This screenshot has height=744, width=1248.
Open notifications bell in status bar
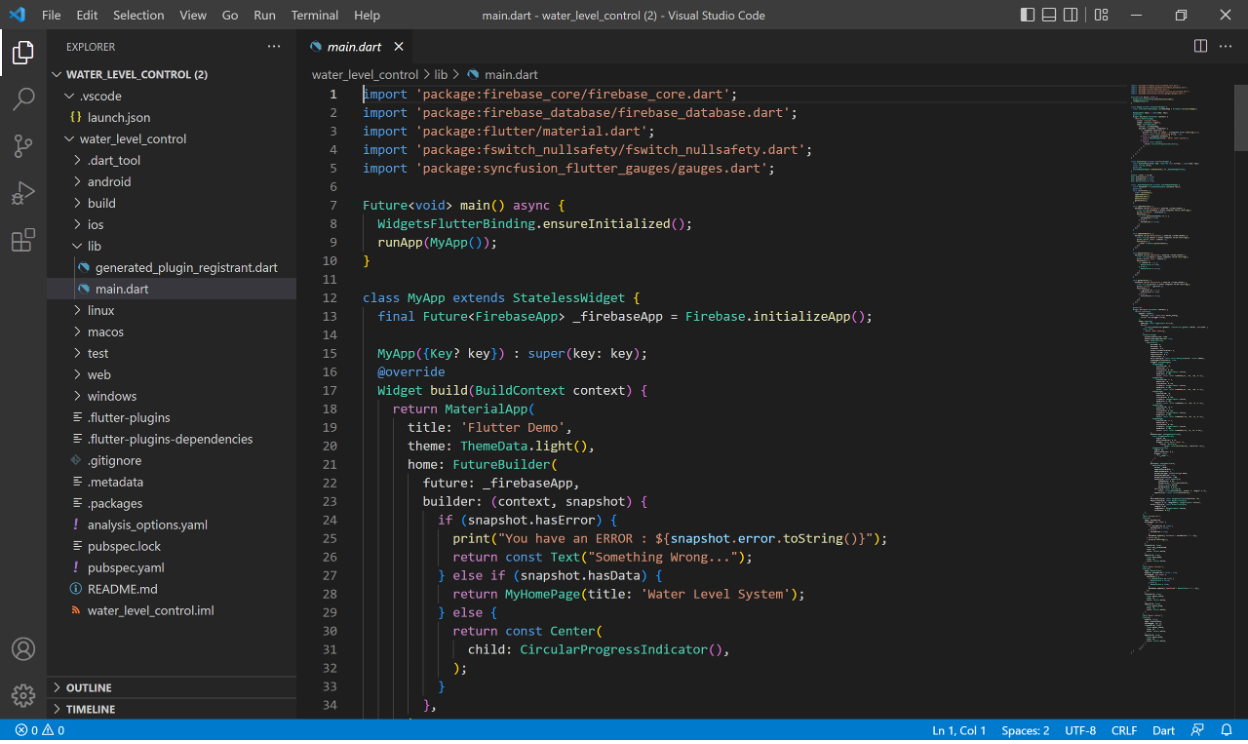(1226, 730)
